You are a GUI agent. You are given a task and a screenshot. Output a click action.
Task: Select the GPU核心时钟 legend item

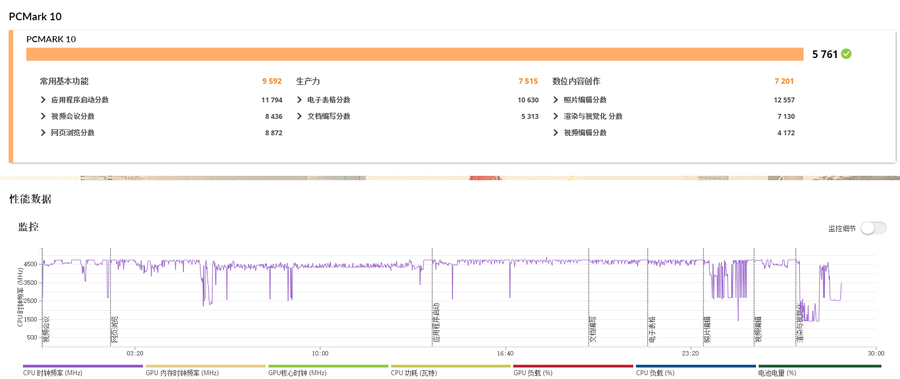point(328,370)
